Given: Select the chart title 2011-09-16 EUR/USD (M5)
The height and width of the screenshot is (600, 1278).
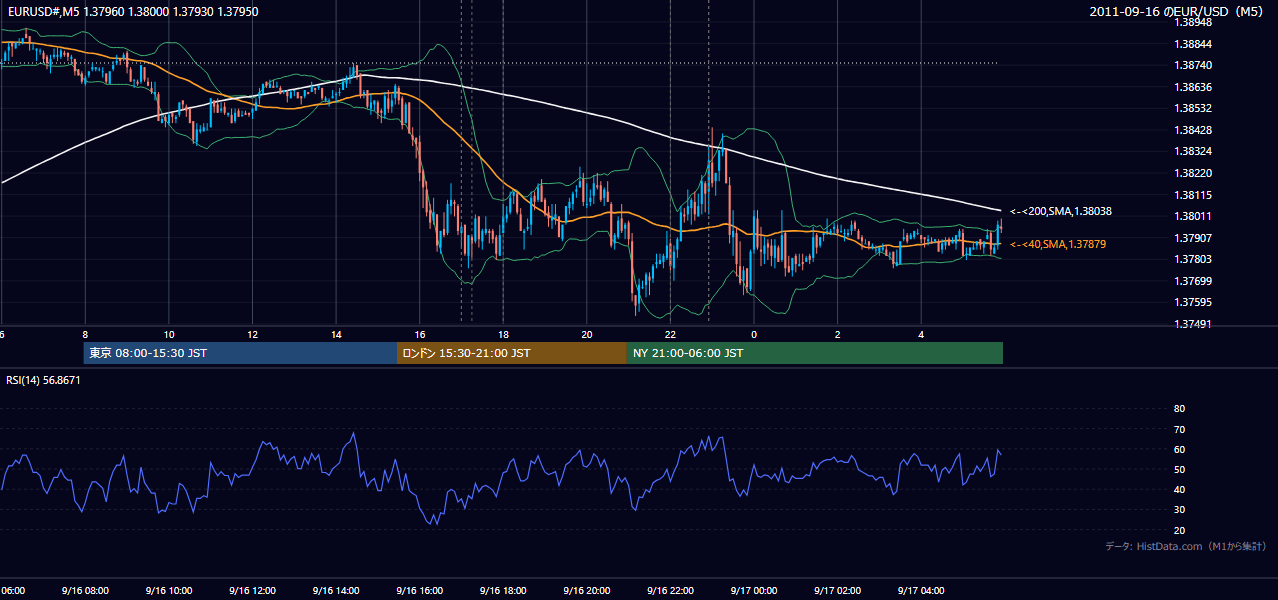Looking at the screenshot, I should point(1178,11).
